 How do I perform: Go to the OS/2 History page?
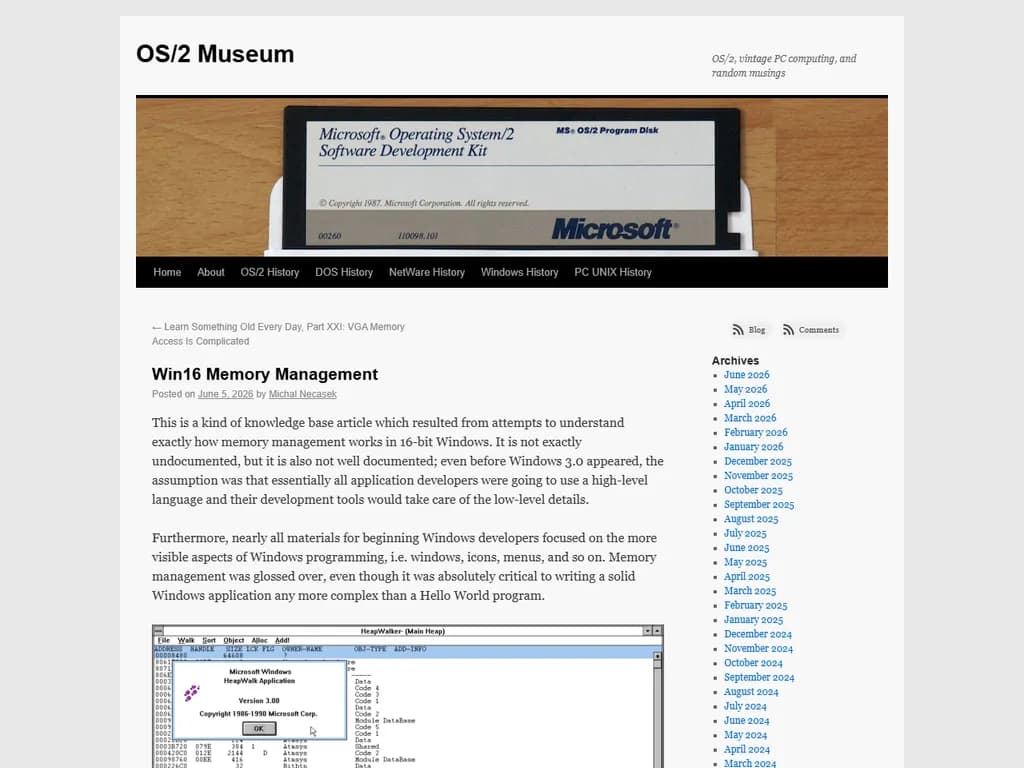pyautogui.click(x=270, y=272)
